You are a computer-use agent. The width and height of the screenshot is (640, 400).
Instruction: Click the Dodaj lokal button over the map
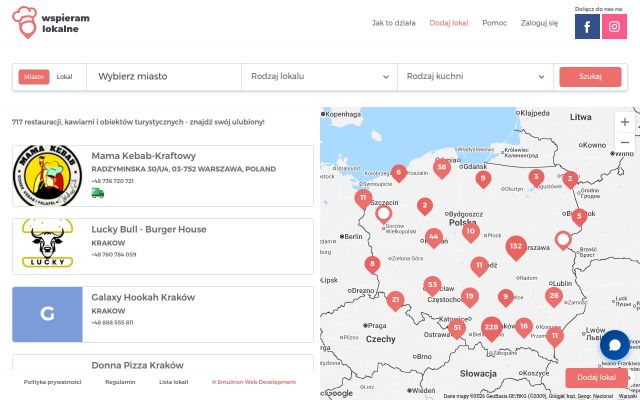pyautogui.click(x=596, y=378)
